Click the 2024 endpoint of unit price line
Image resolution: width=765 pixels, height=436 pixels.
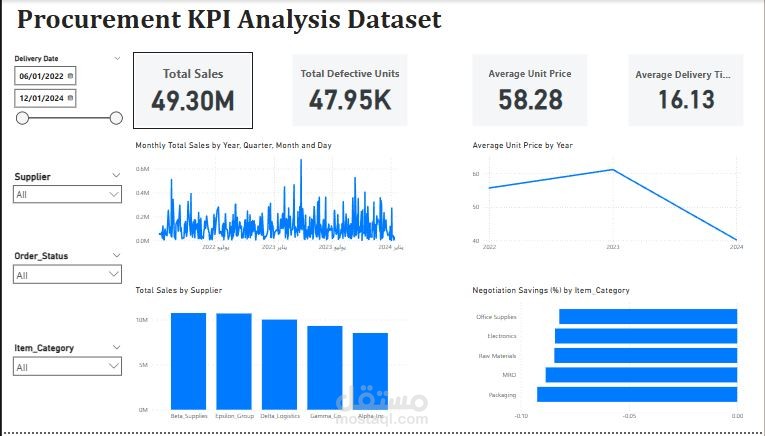pyautogui.click(x=736, y=239)
